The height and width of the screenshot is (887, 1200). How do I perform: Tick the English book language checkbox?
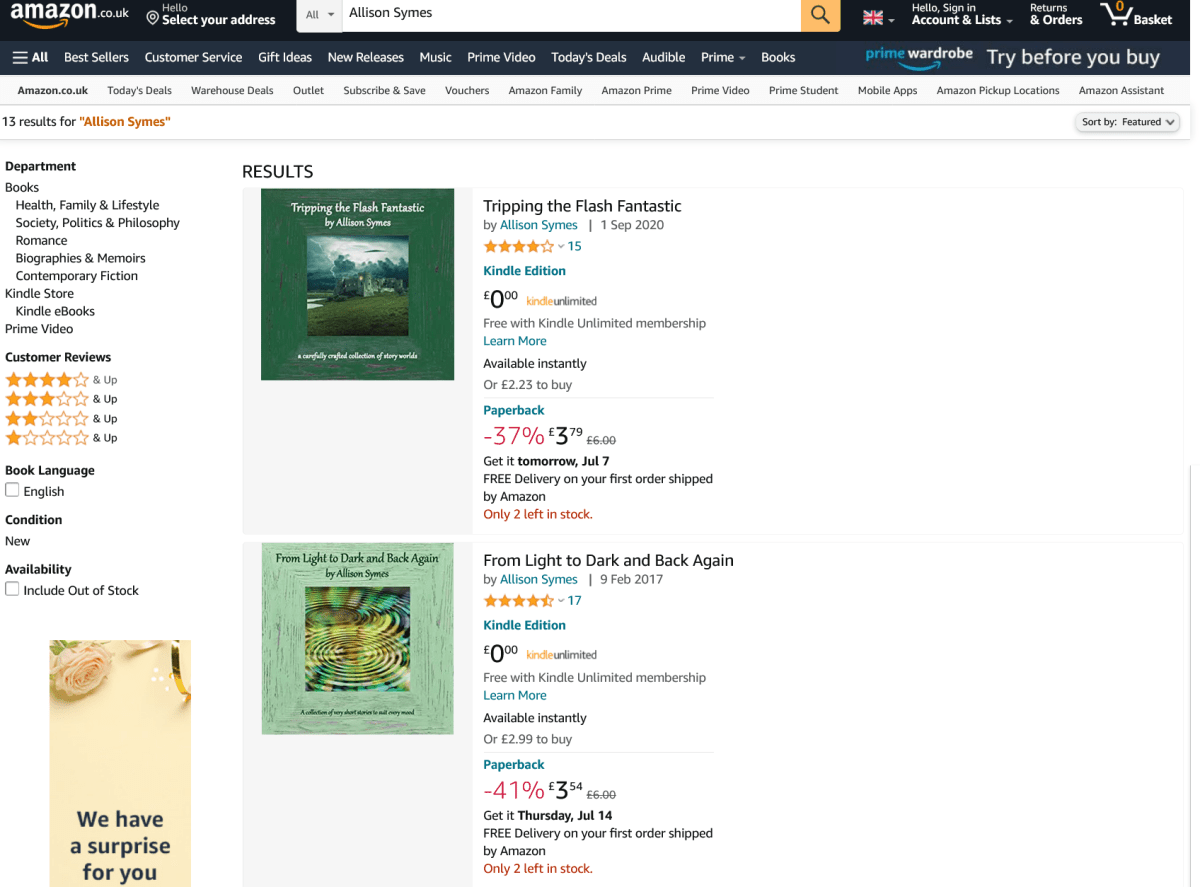pyautogui.click(x=12, y=490)
